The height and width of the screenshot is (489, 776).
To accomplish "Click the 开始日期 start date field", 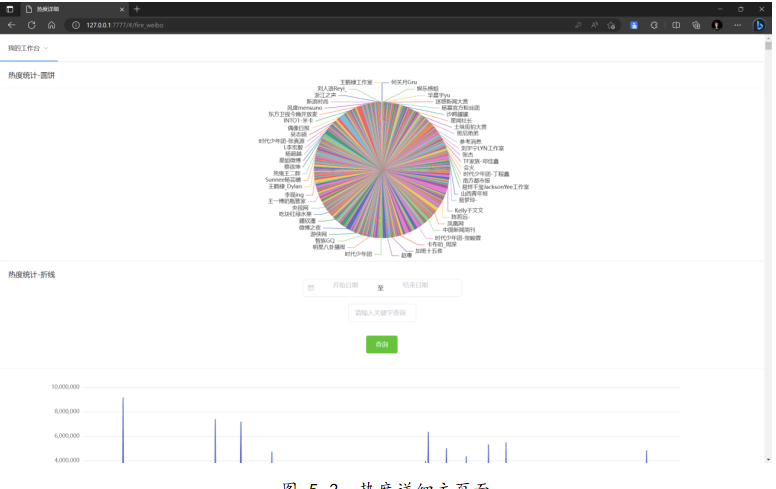I will tap(345, 286).
